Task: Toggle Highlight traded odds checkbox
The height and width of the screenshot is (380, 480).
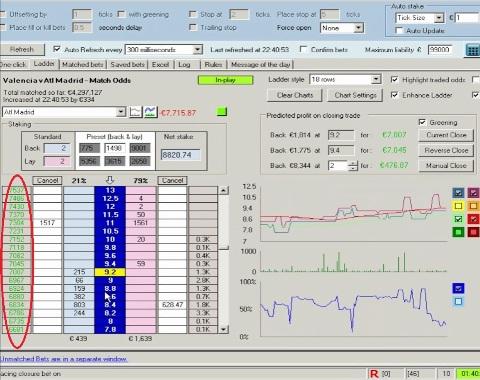Action: click(394, 79)
